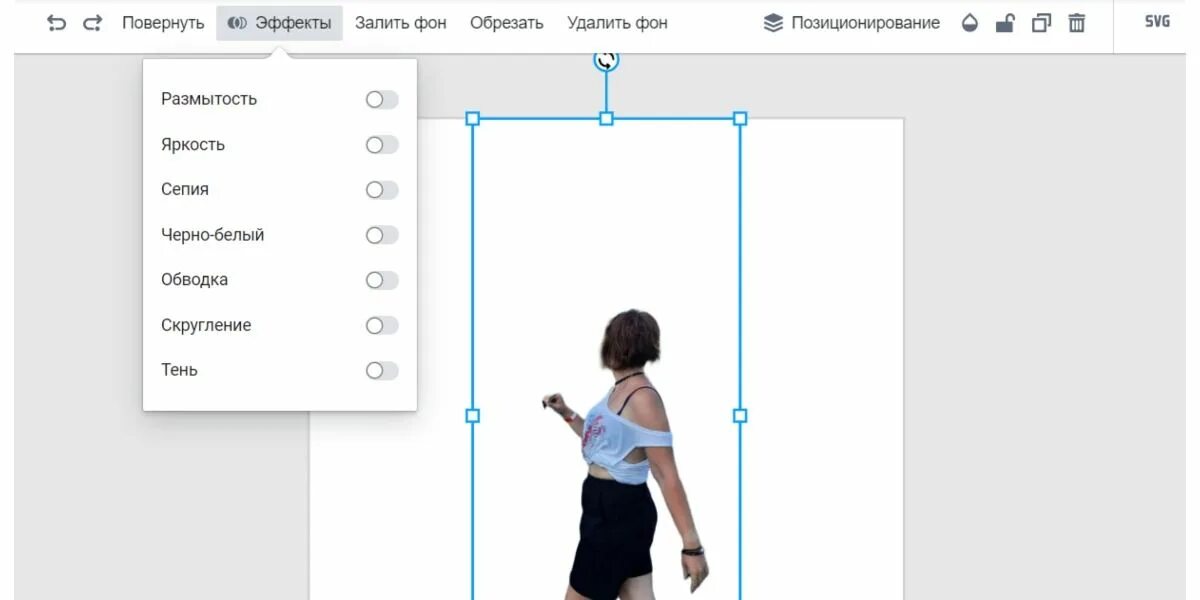Click the rotation handle above the image
The width and height of the screenshot is (1200, 600).
click(x=606, y=61)
